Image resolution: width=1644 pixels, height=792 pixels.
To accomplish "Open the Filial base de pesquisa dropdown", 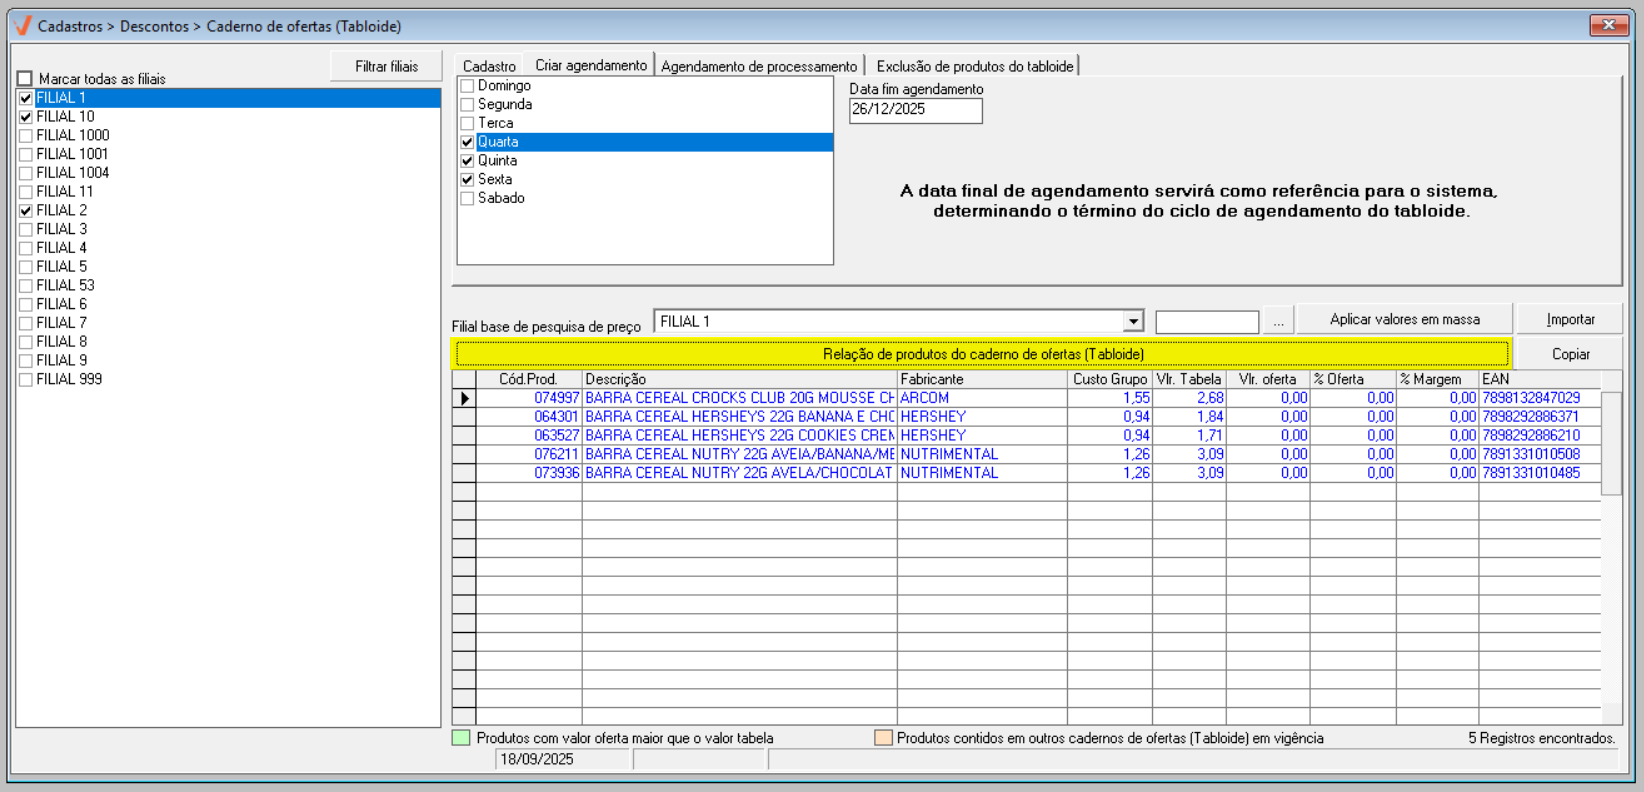I will [x=1133, y=321].
